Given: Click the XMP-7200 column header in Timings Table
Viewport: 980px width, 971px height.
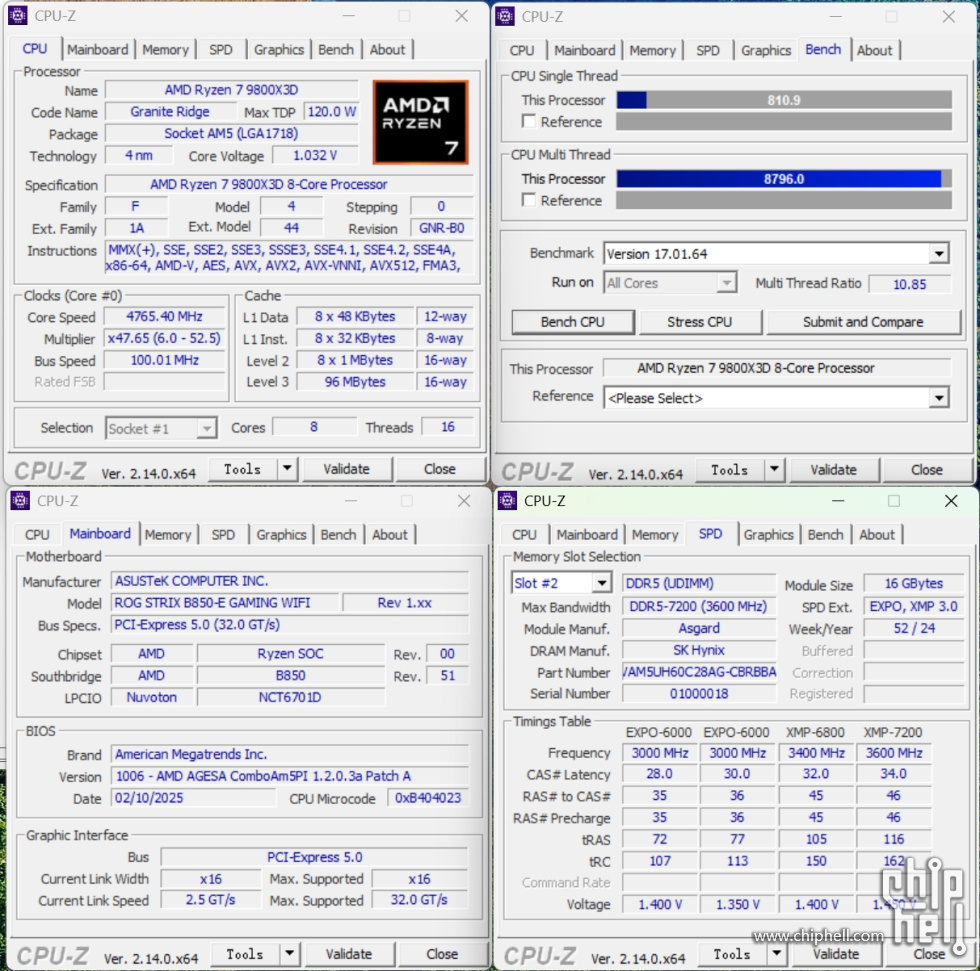Looking at the screenshot, I should point(892,732).
